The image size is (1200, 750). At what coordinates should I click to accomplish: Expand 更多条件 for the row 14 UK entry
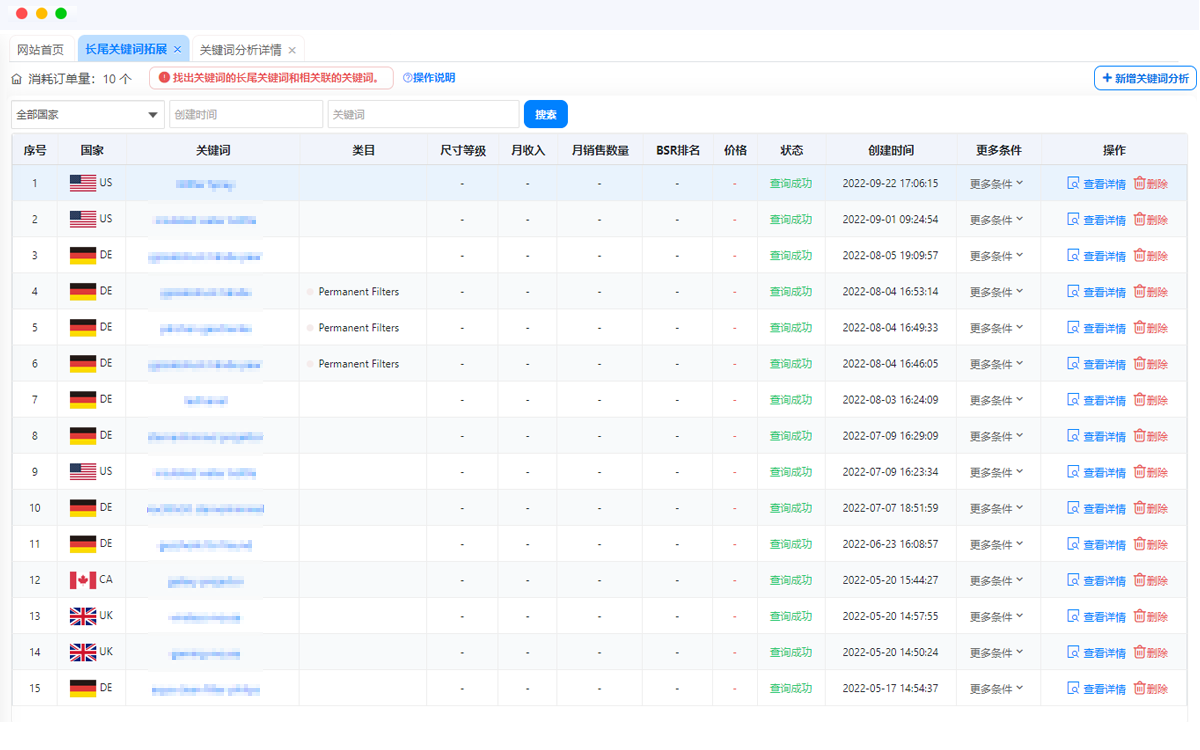996,653
